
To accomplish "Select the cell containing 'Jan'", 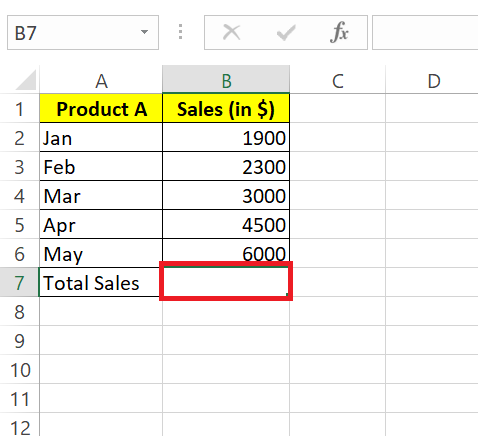I will [x=101, y=137].
